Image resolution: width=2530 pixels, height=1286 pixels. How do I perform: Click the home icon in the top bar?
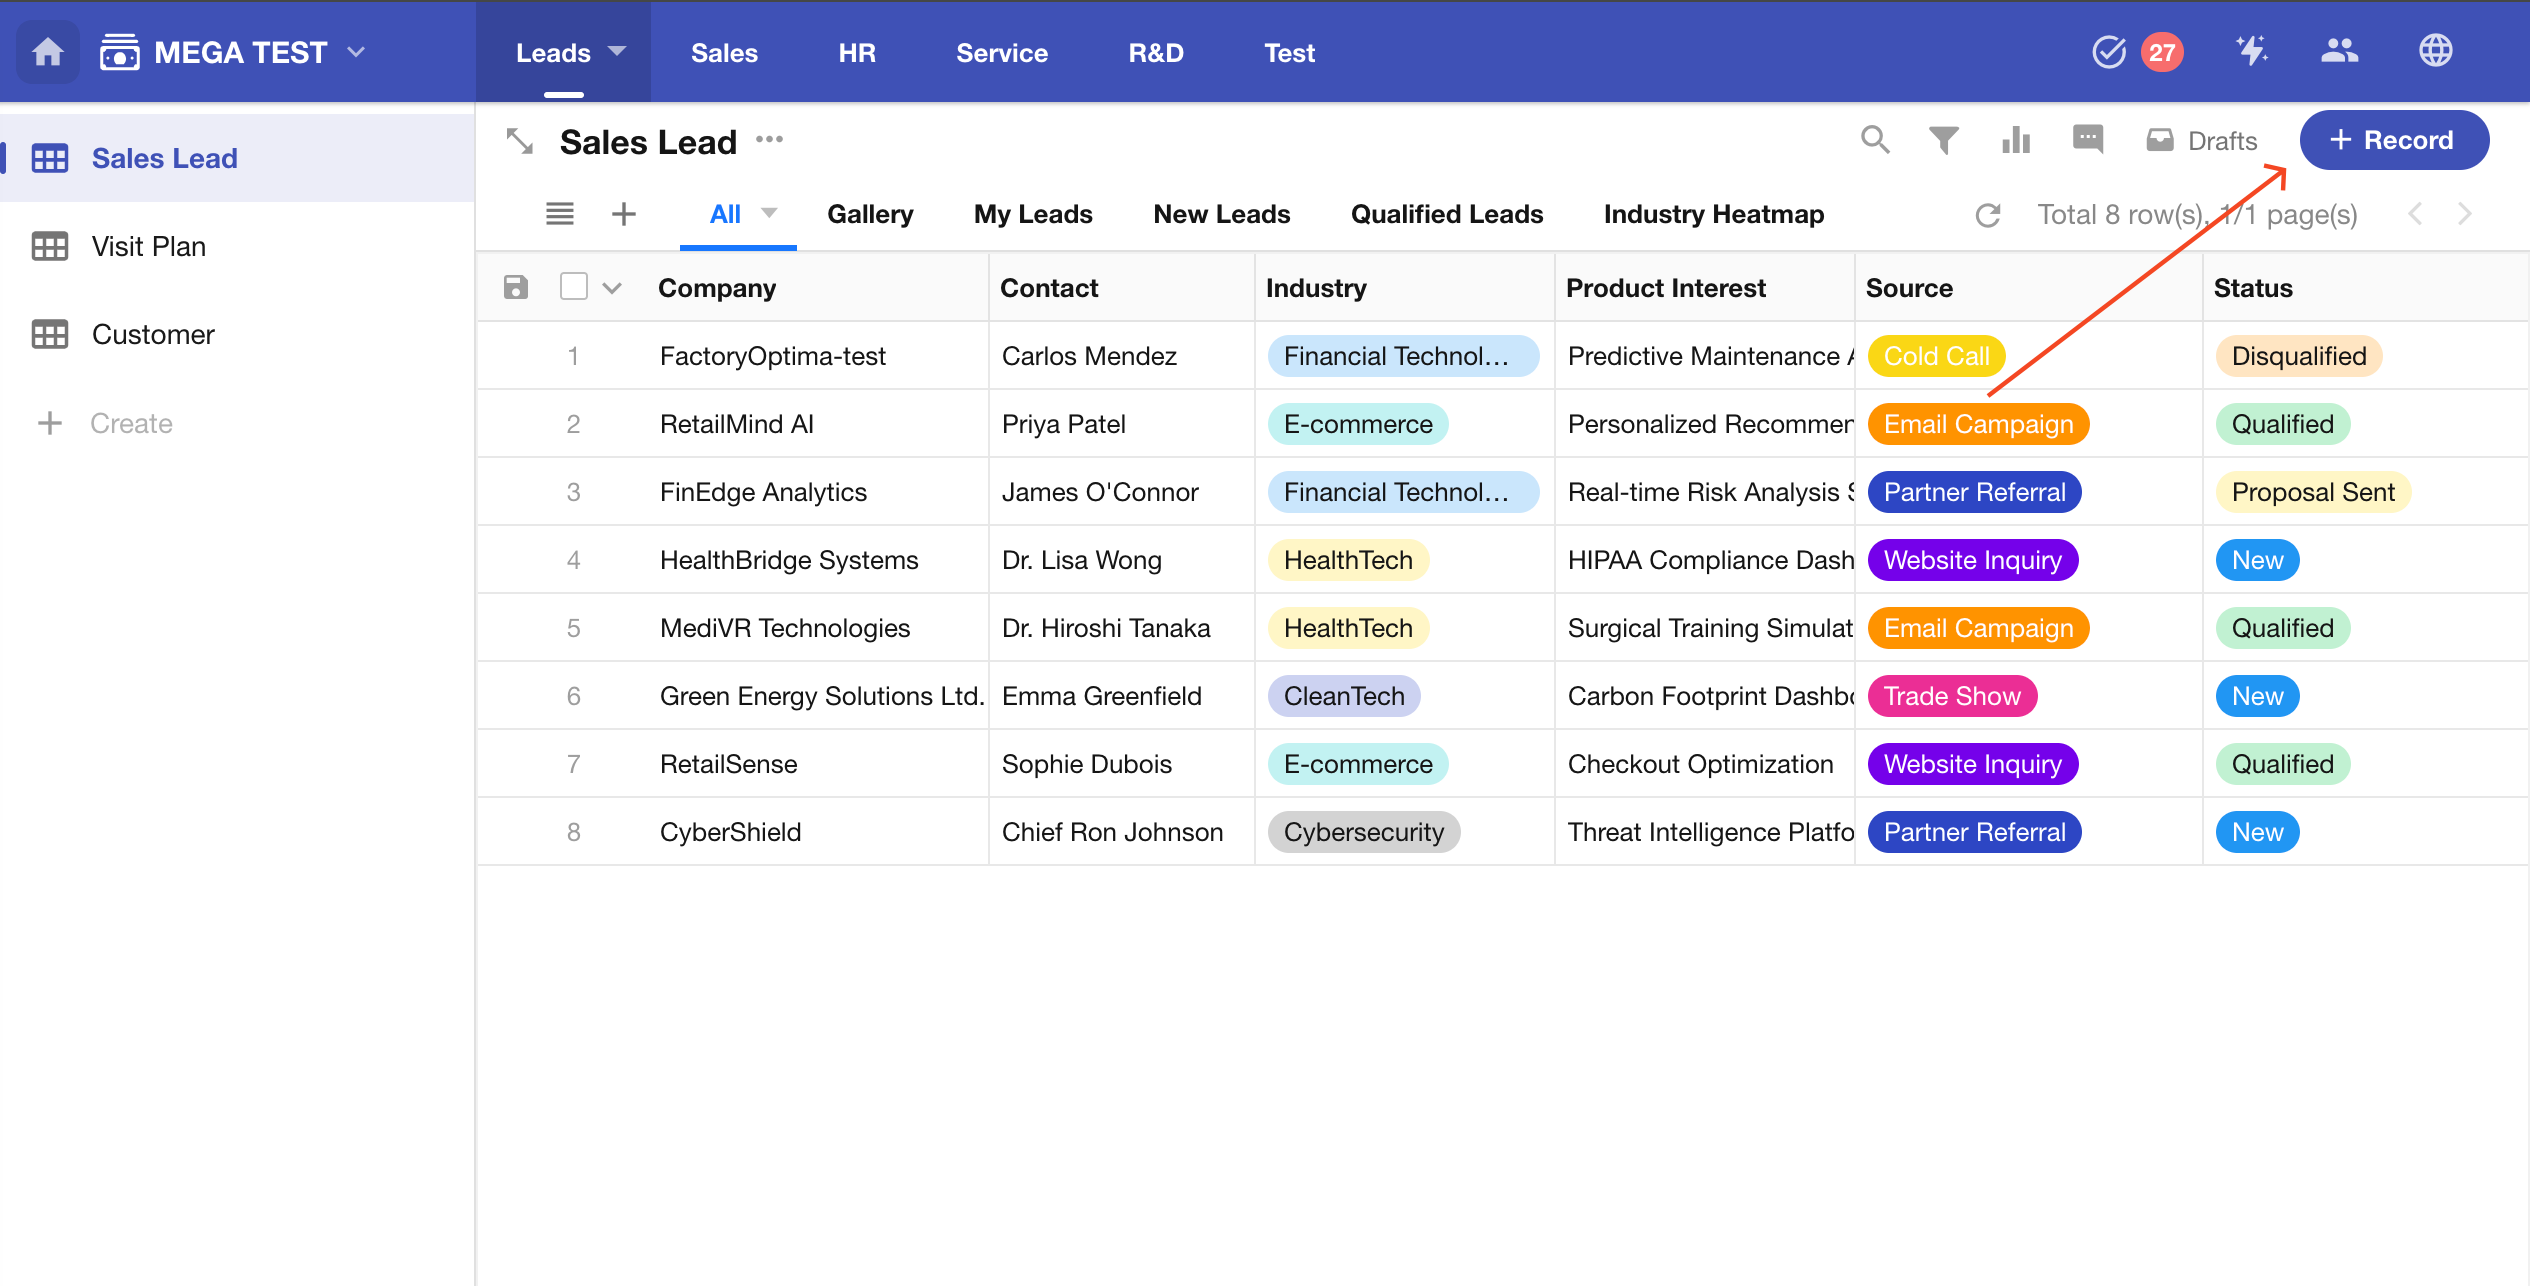[47, 52]
